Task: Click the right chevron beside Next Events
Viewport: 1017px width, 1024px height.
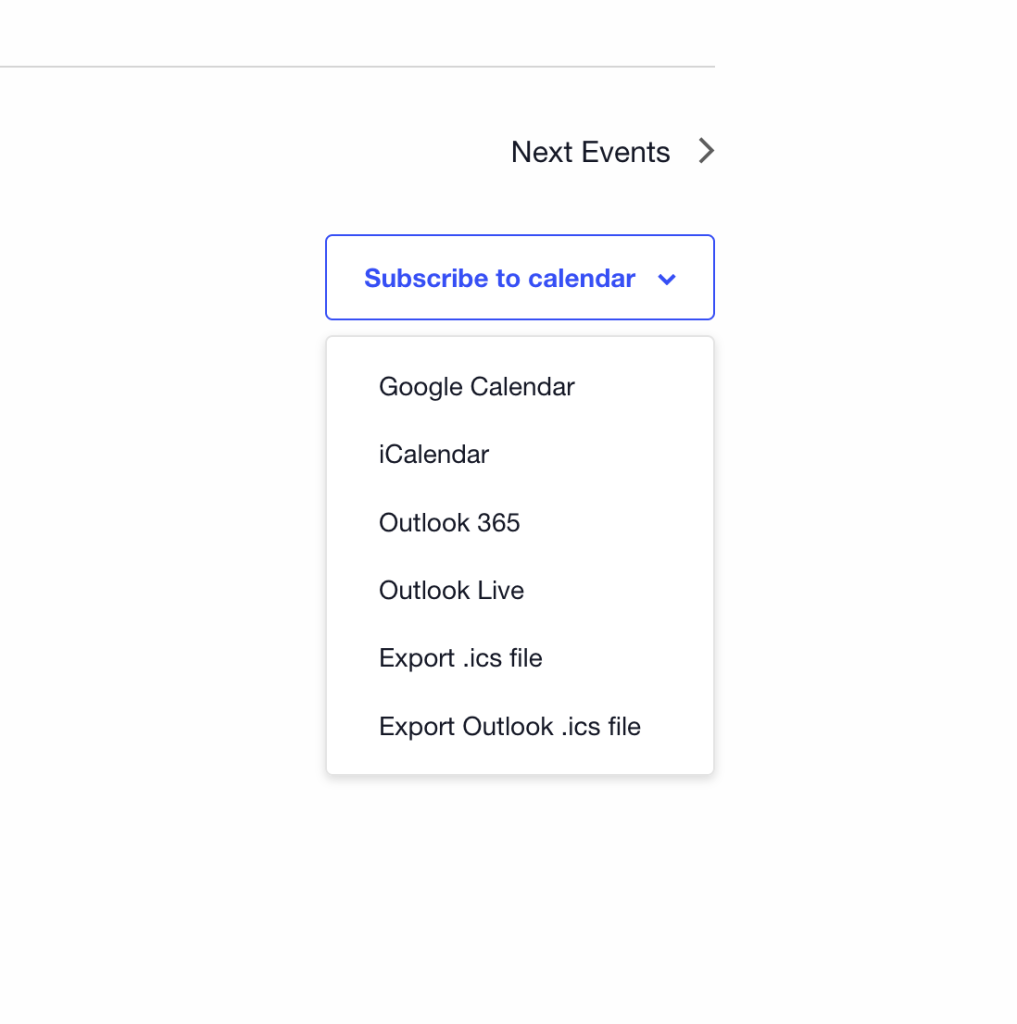Action: tap(706, 151)
